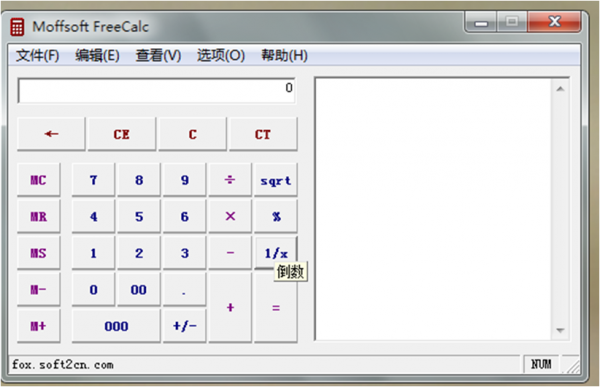Compute the square root with sqrt
The image size is (600, 387).
coord(276,180)
